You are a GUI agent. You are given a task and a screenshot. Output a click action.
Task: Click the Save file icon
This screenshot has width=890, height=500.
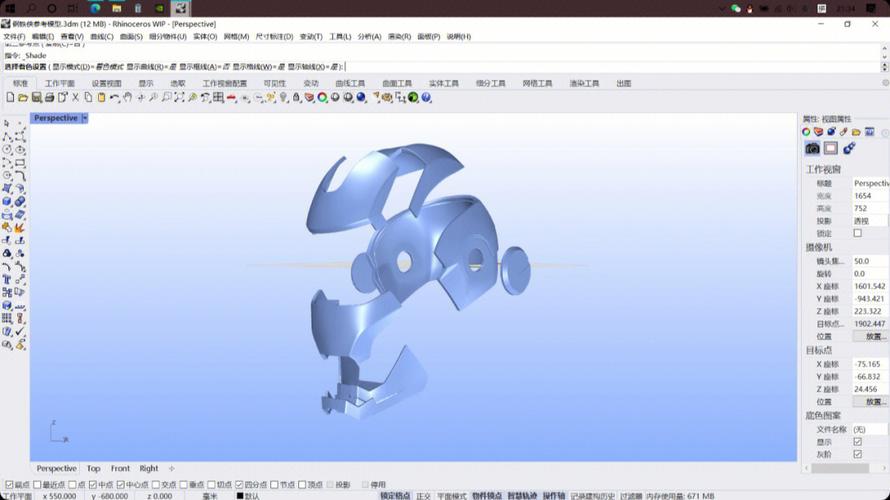36,98
